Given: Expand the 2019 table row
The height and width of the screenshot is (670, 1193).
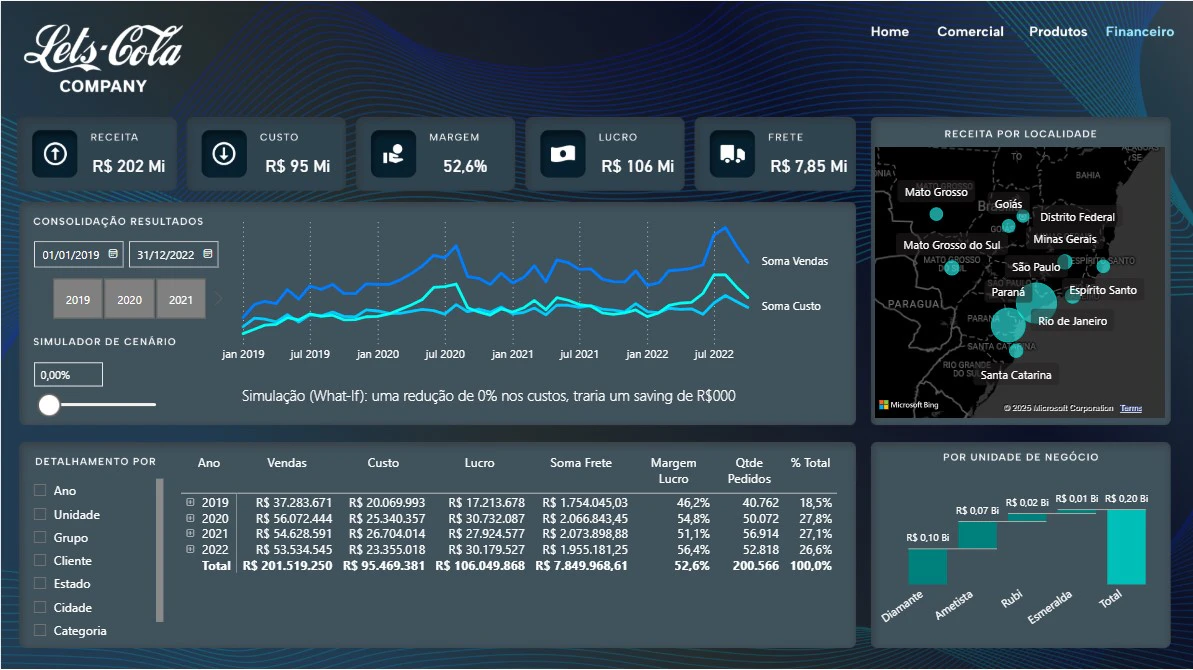Looking at the screenshot, I should (190, 502).
